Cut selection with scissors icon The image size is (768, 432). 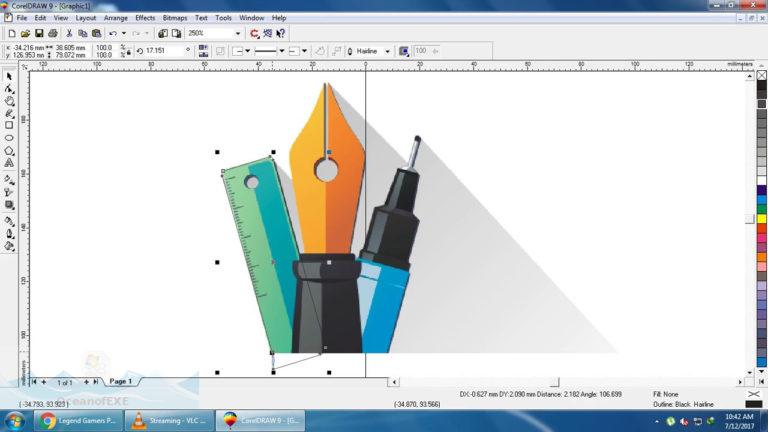coord(68,33)
